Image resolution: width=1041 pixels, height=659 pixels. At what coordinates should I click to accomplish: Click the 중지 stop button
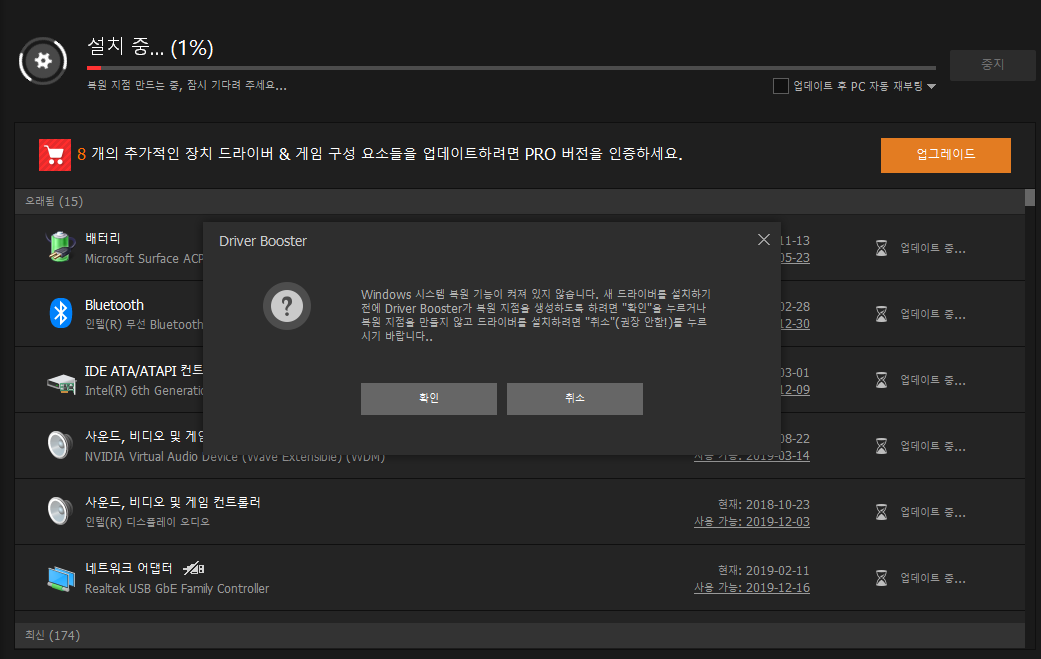(992, 65)
